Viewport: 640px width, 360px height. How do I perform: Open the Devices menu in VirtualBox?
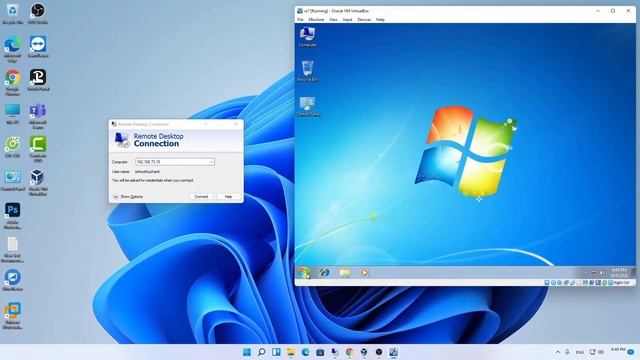coord(364,20)
